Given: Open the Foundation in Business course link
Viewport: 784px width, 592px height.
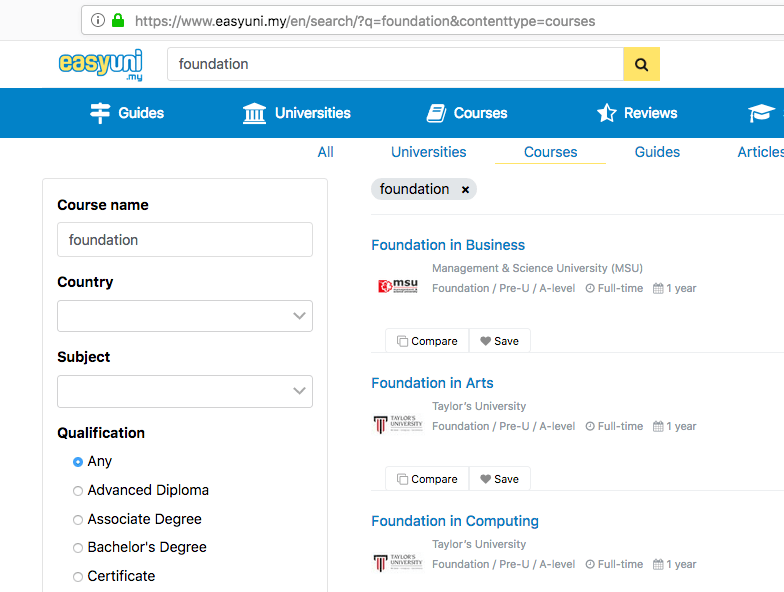Looking at the screenshot, I should tap(448, 245).
